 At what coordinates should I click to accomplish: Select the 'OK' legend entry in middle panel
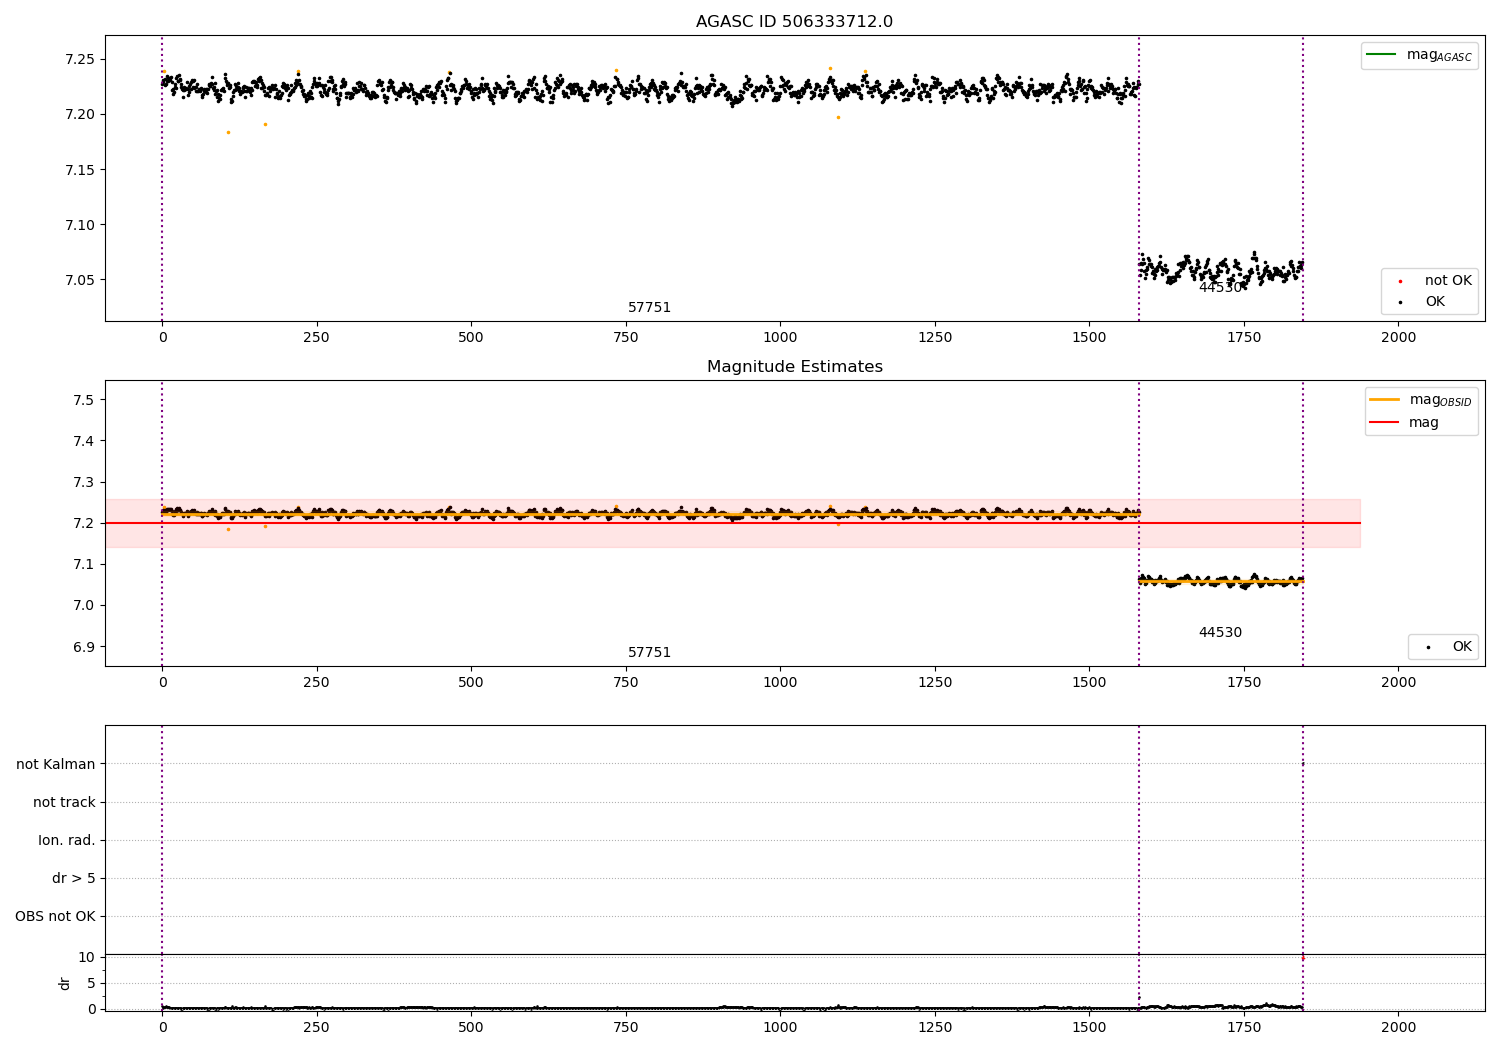[x=1462, y=647]
